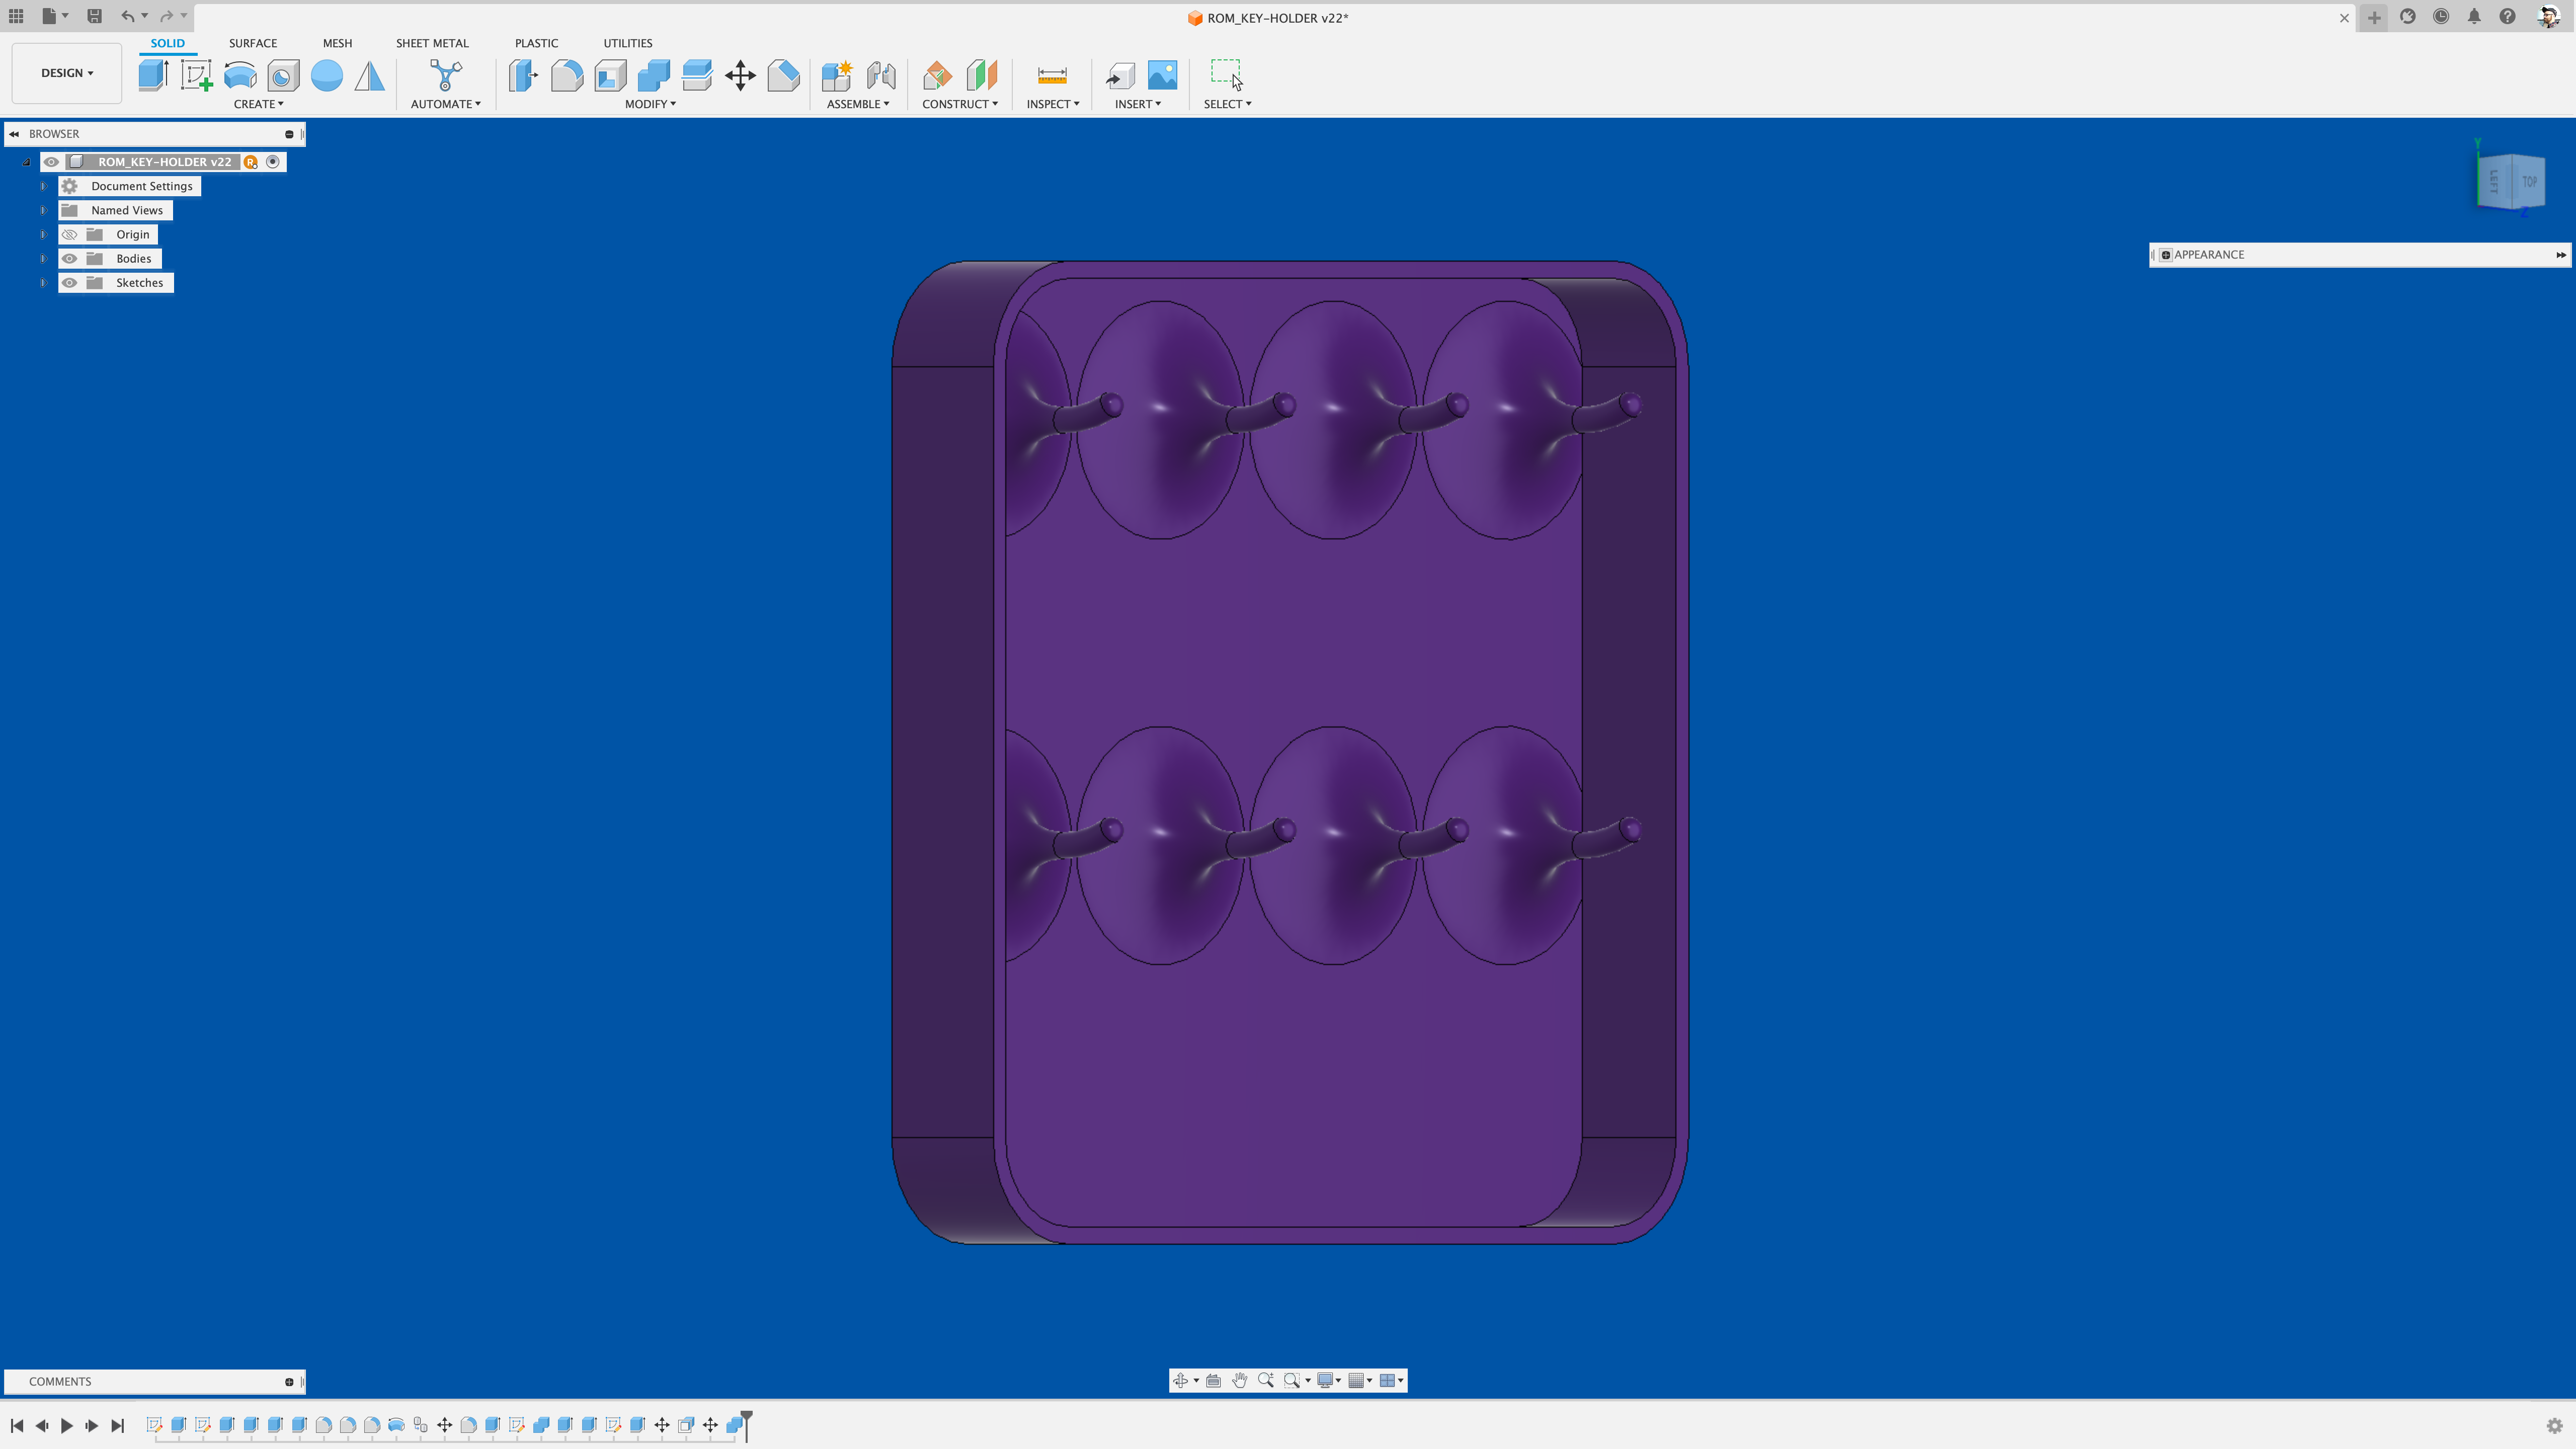Viewport: 2576px width, 1449px height.
Task: Hide the Sketches folder
Action: tap(69, 283)
